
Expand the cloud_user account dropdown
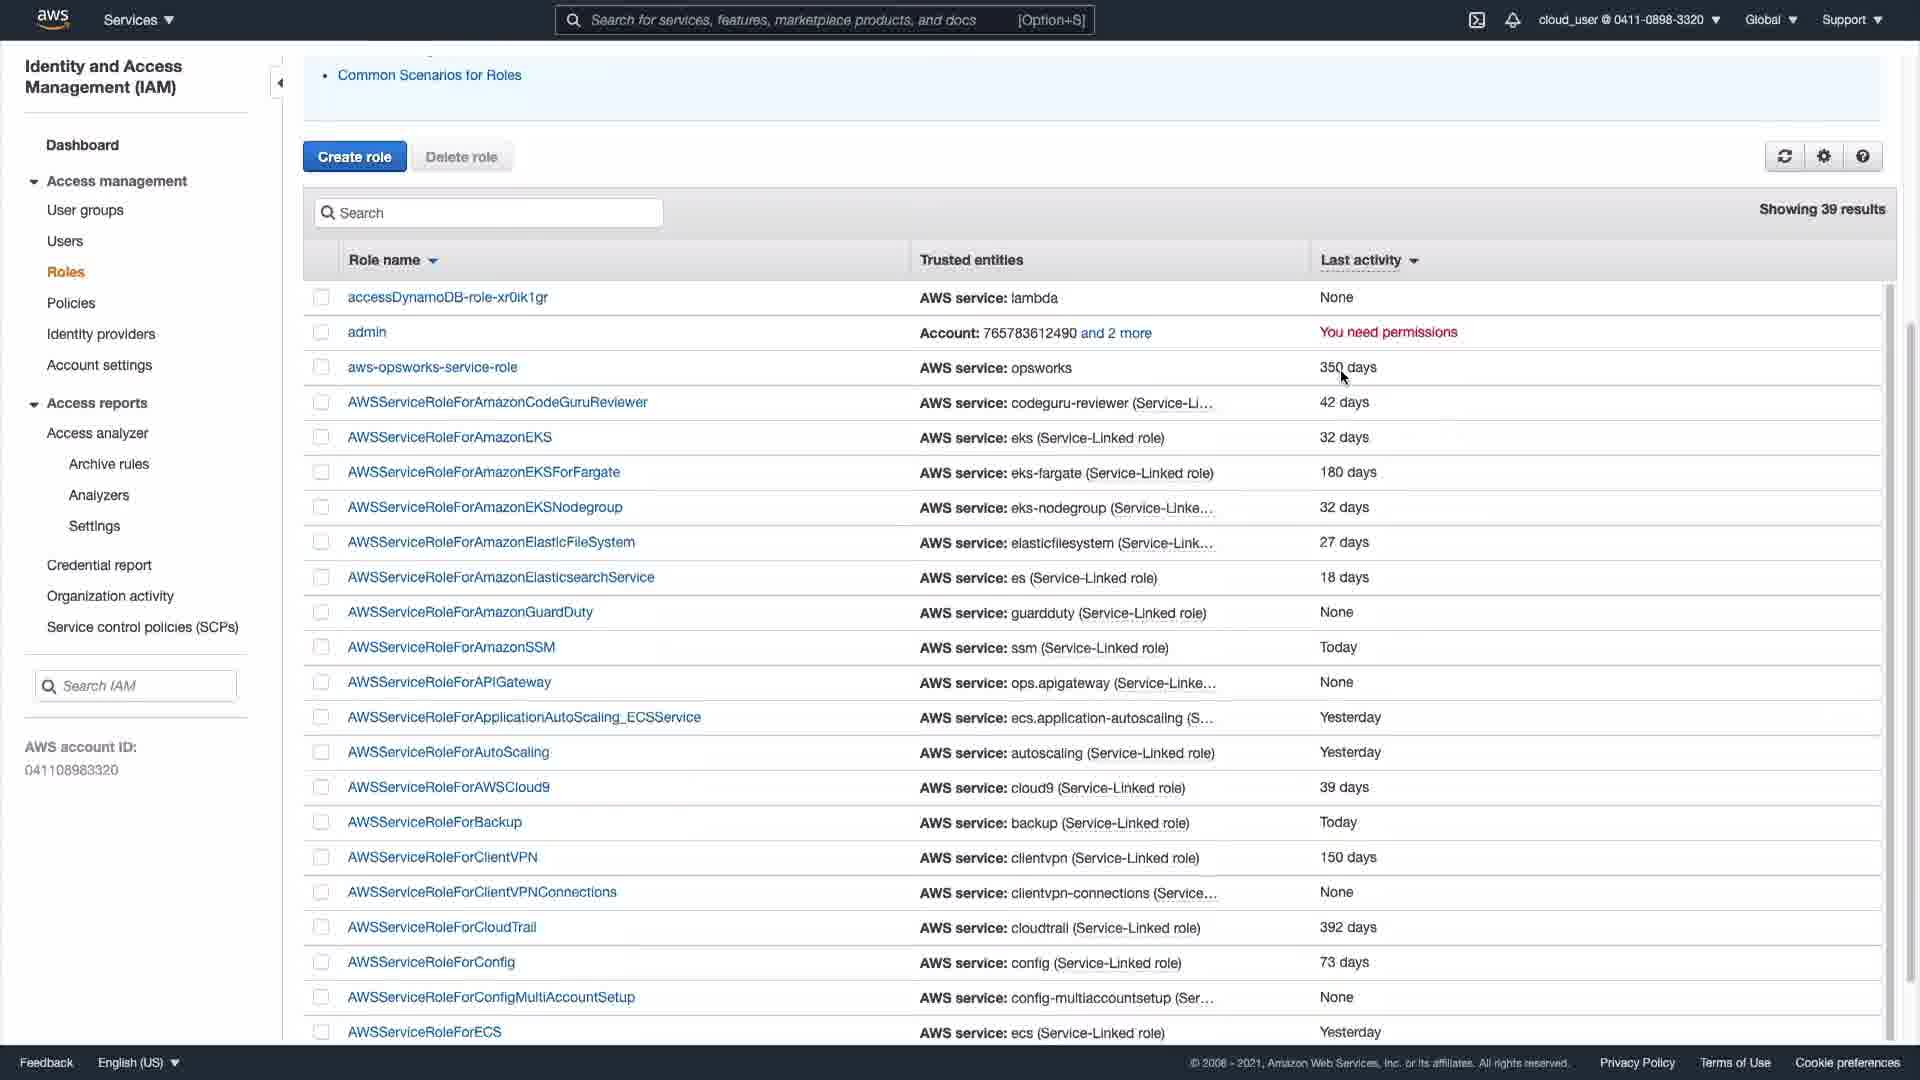[1629, 20]
